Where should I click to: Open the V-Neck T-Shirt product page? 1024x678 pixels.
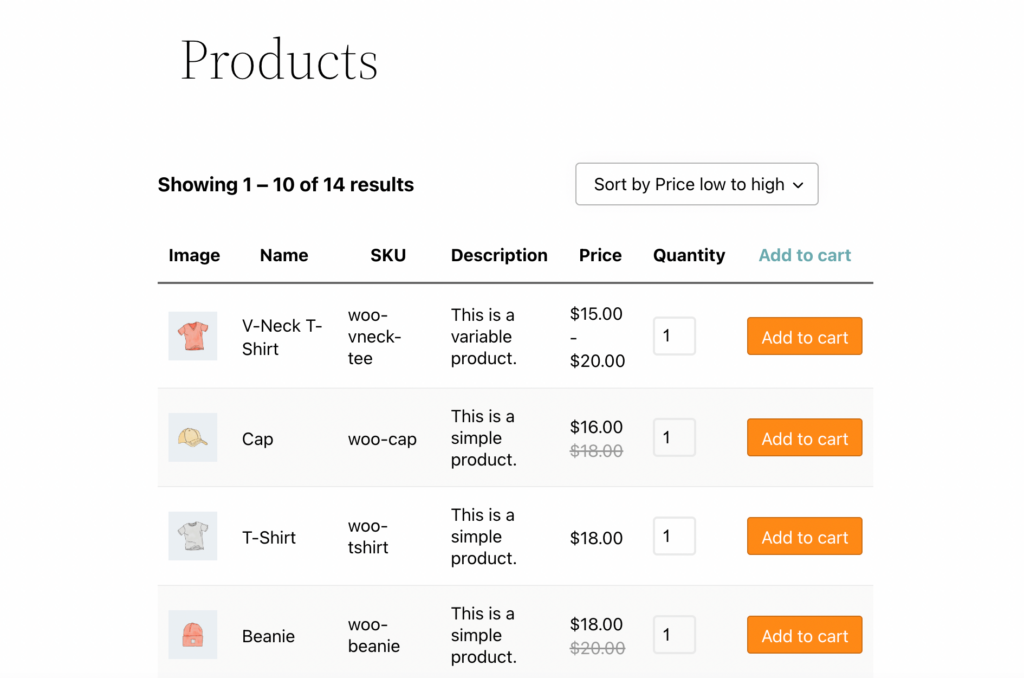(x=282, y=336)
